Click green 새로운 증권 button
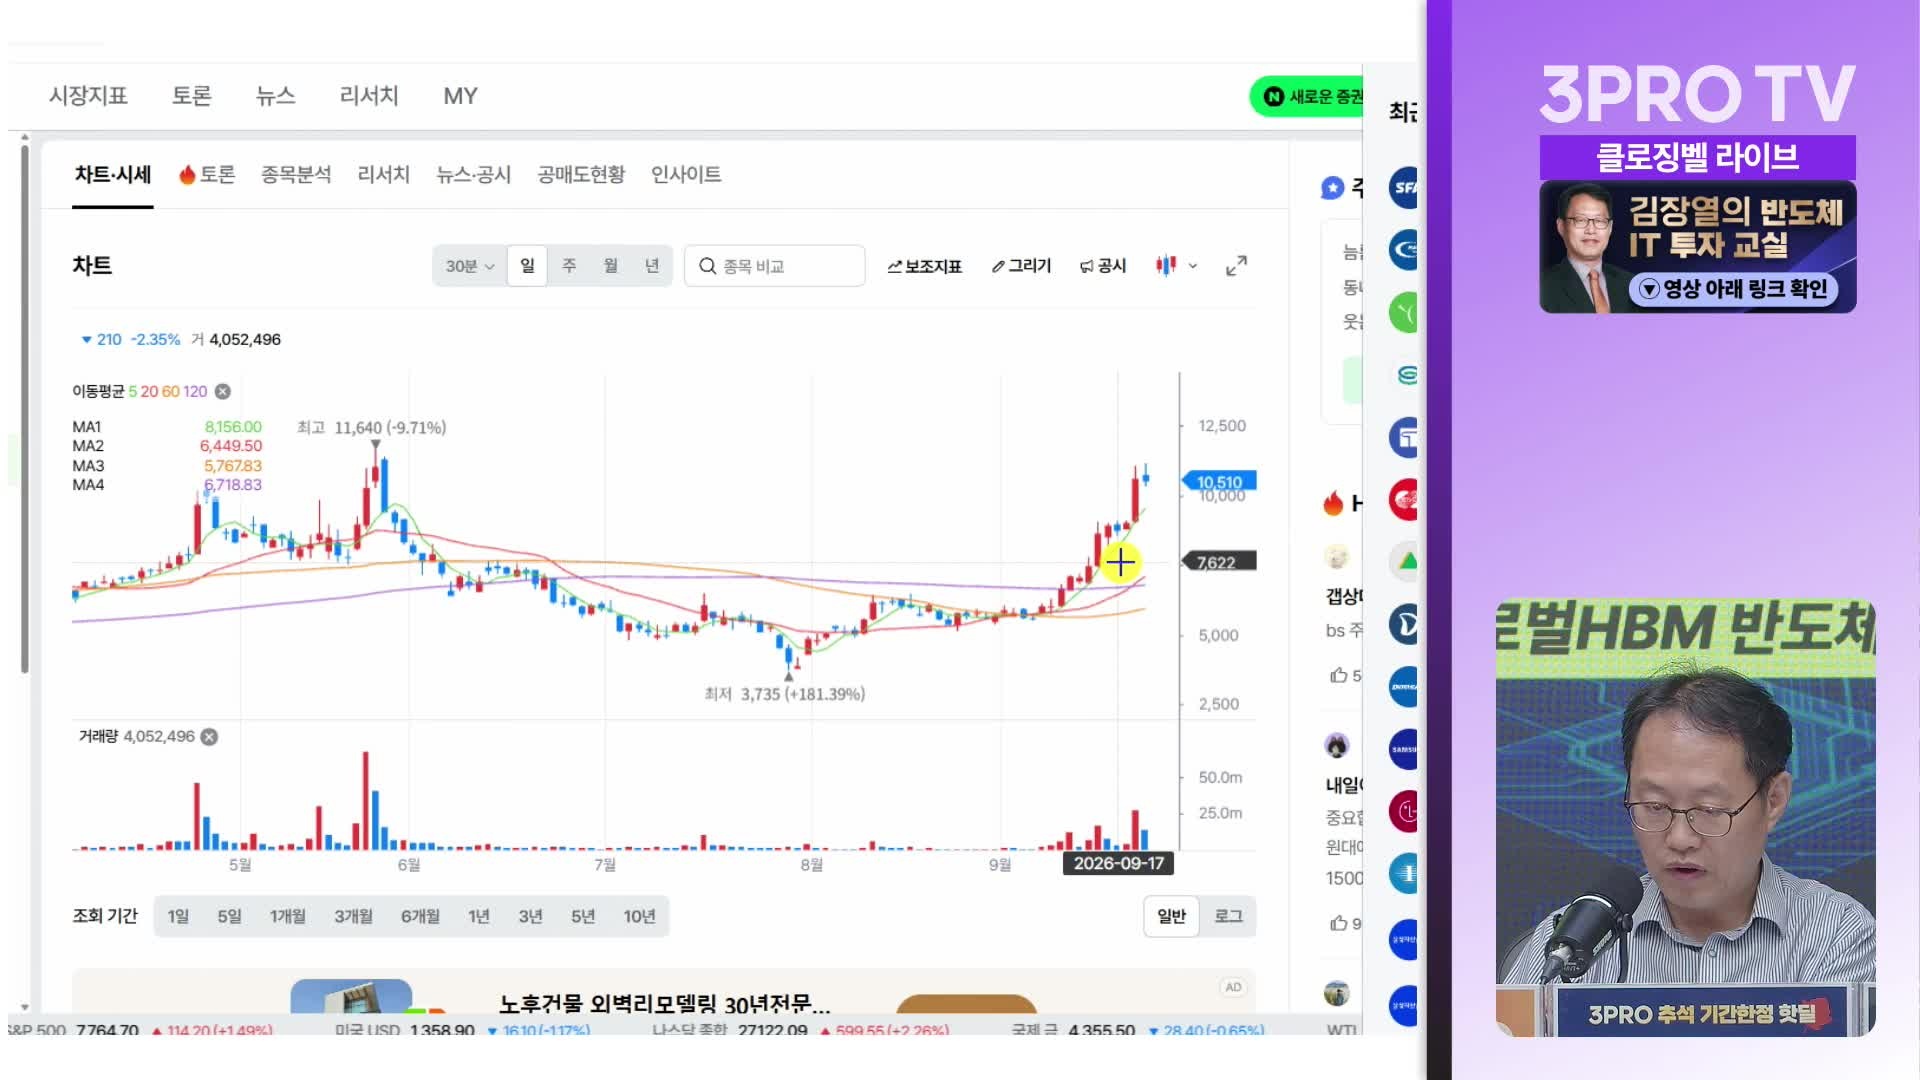 [x=1306, y=97]
